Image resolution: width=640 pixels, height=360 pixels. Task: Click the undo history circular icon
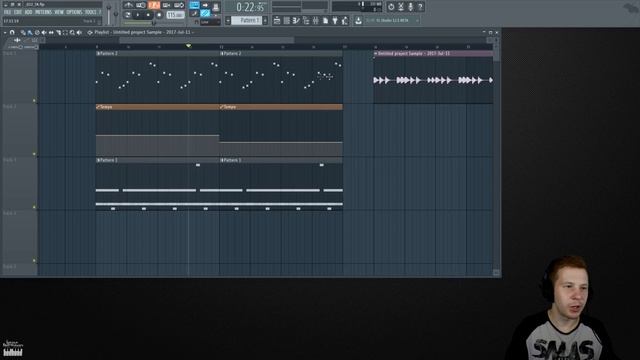391,7
